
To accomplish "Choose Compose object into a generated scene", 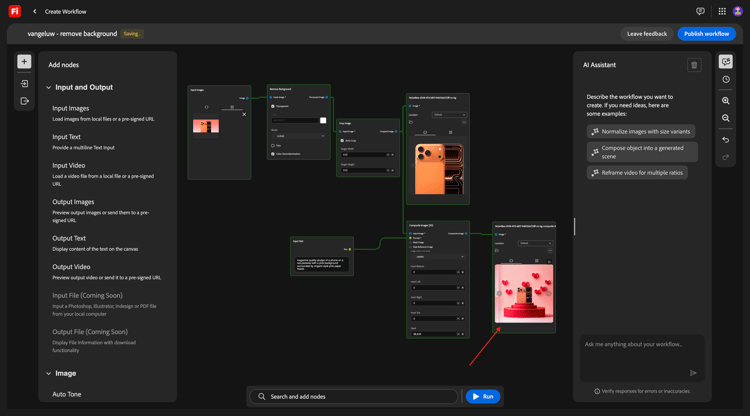I will tap(642, 152).
